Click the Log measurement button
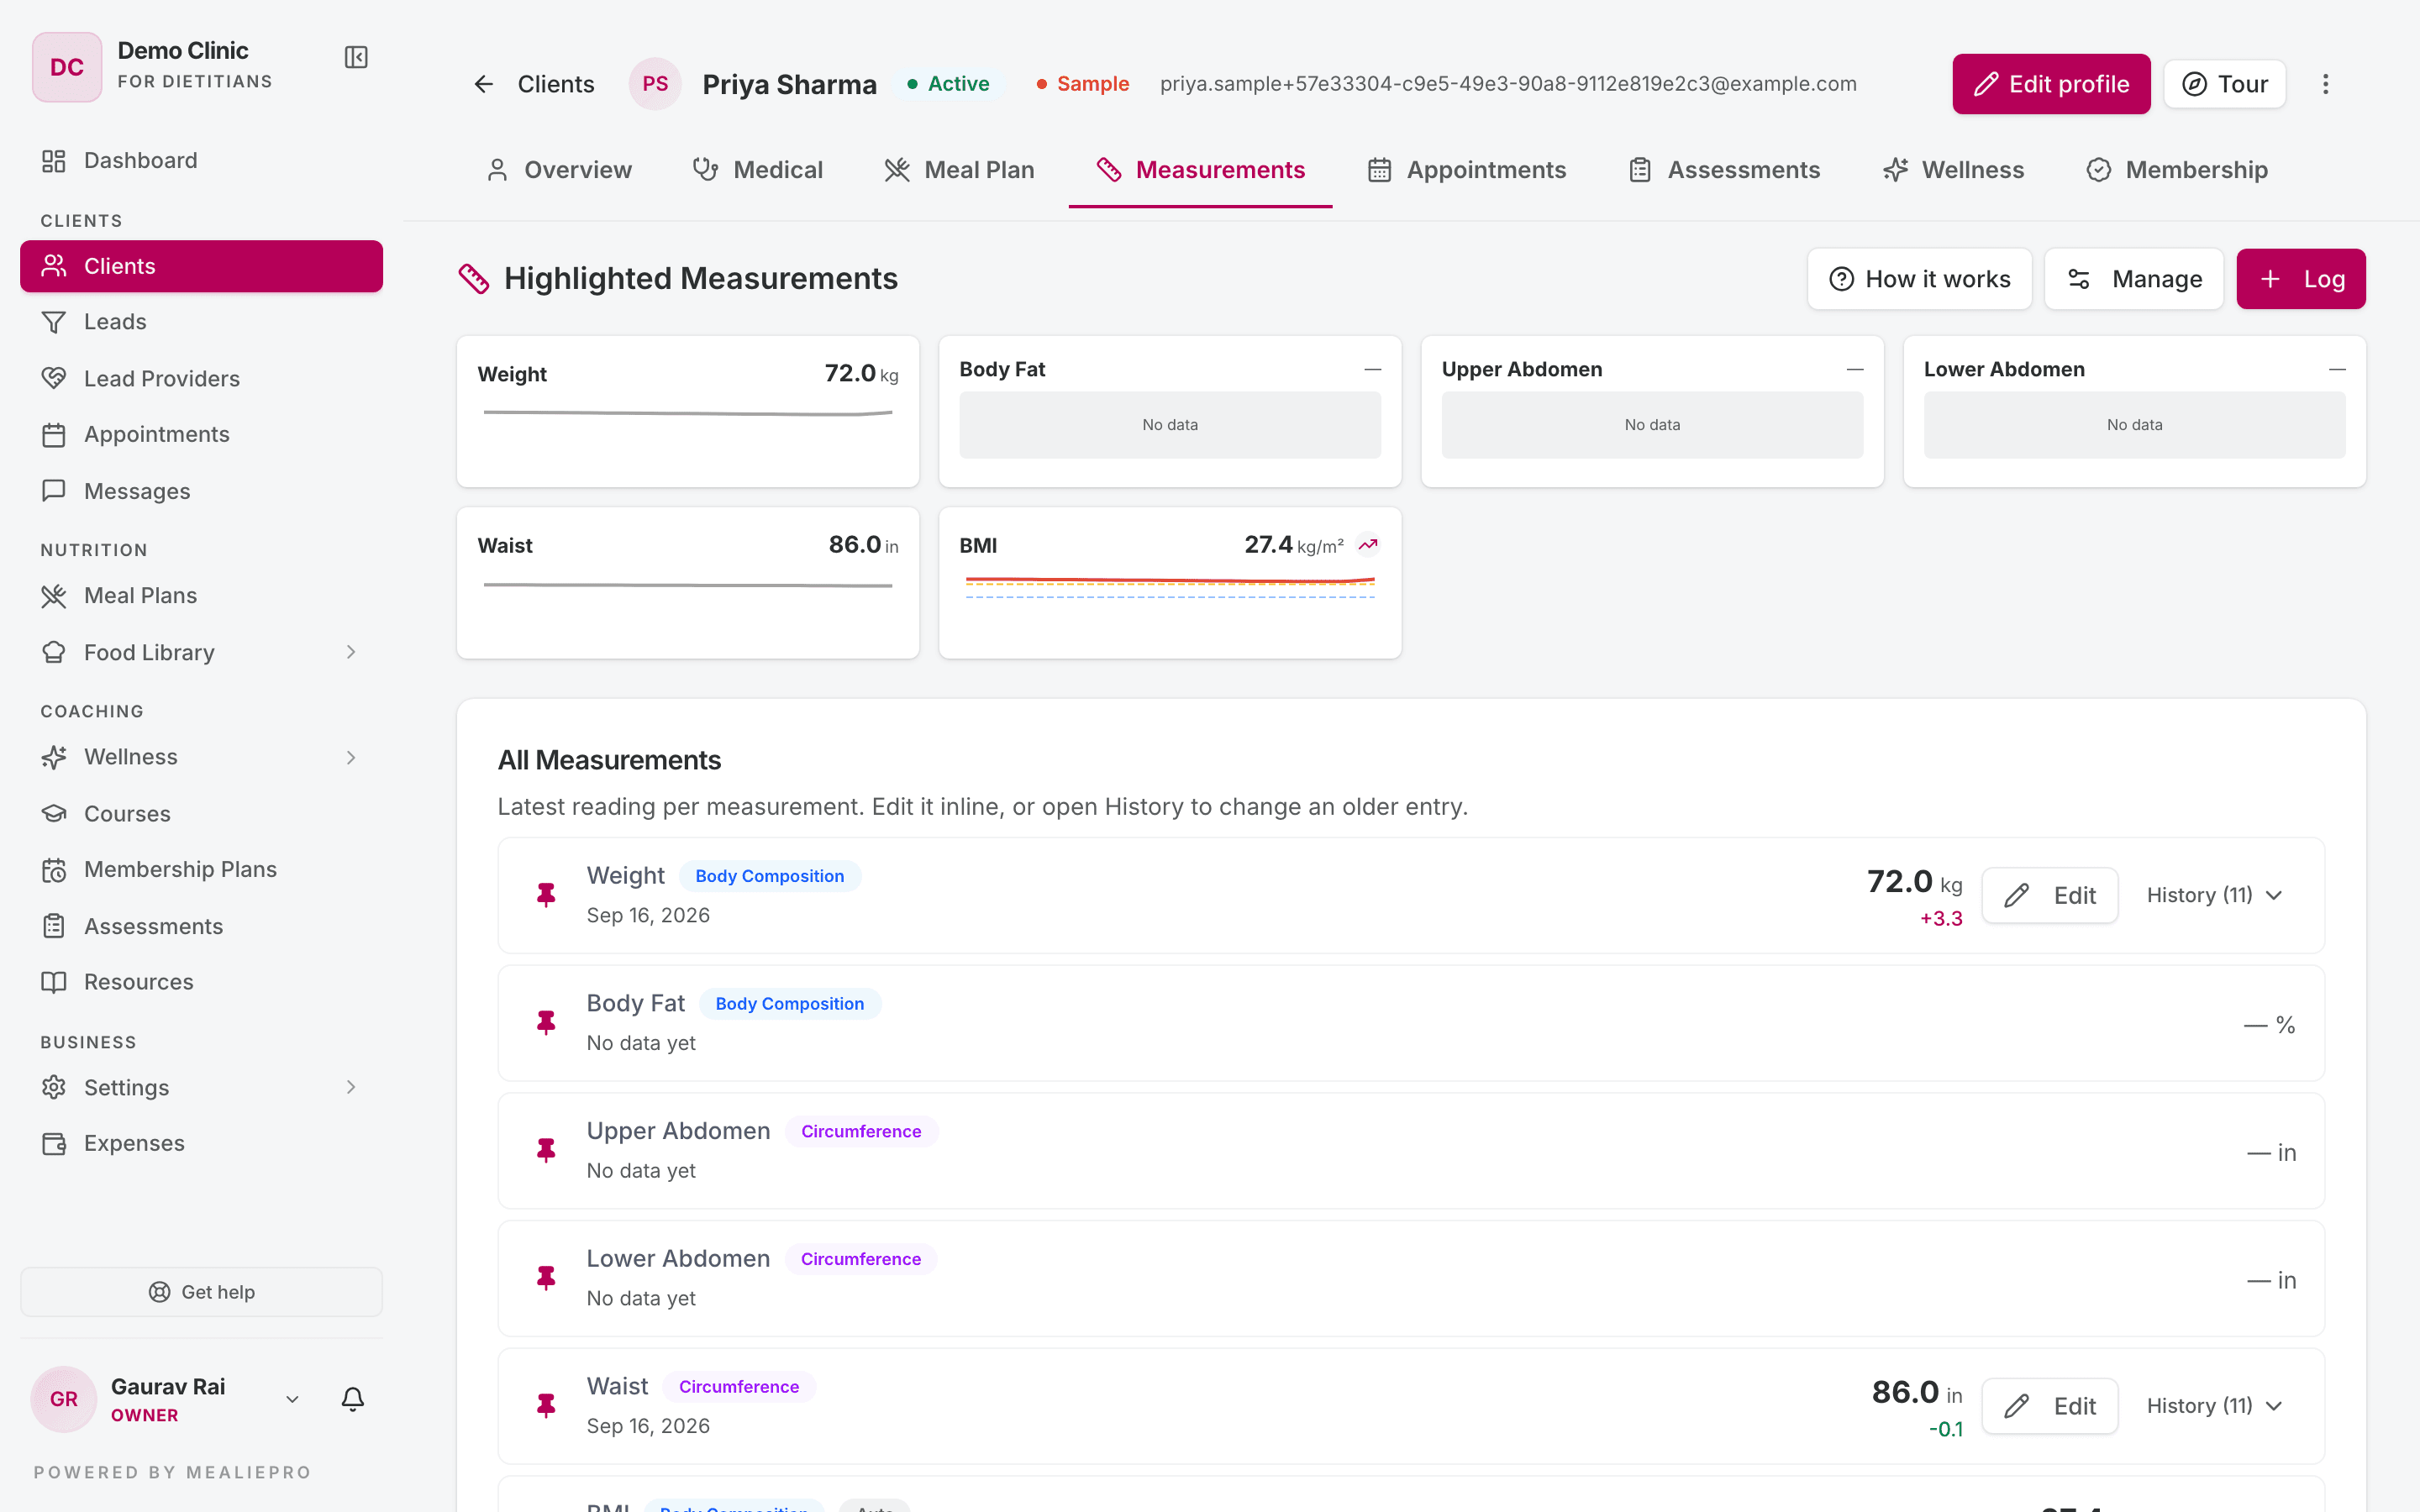2420x1512 pixels. coord(2301,279)
